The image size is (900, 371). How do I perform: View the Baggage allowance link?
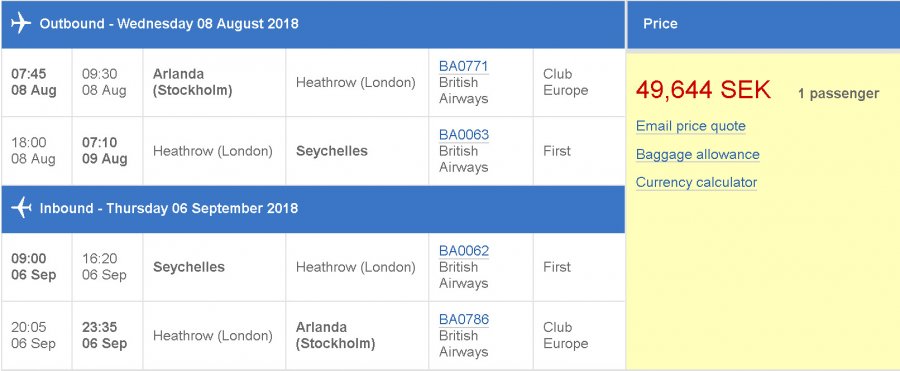[697, 154]
